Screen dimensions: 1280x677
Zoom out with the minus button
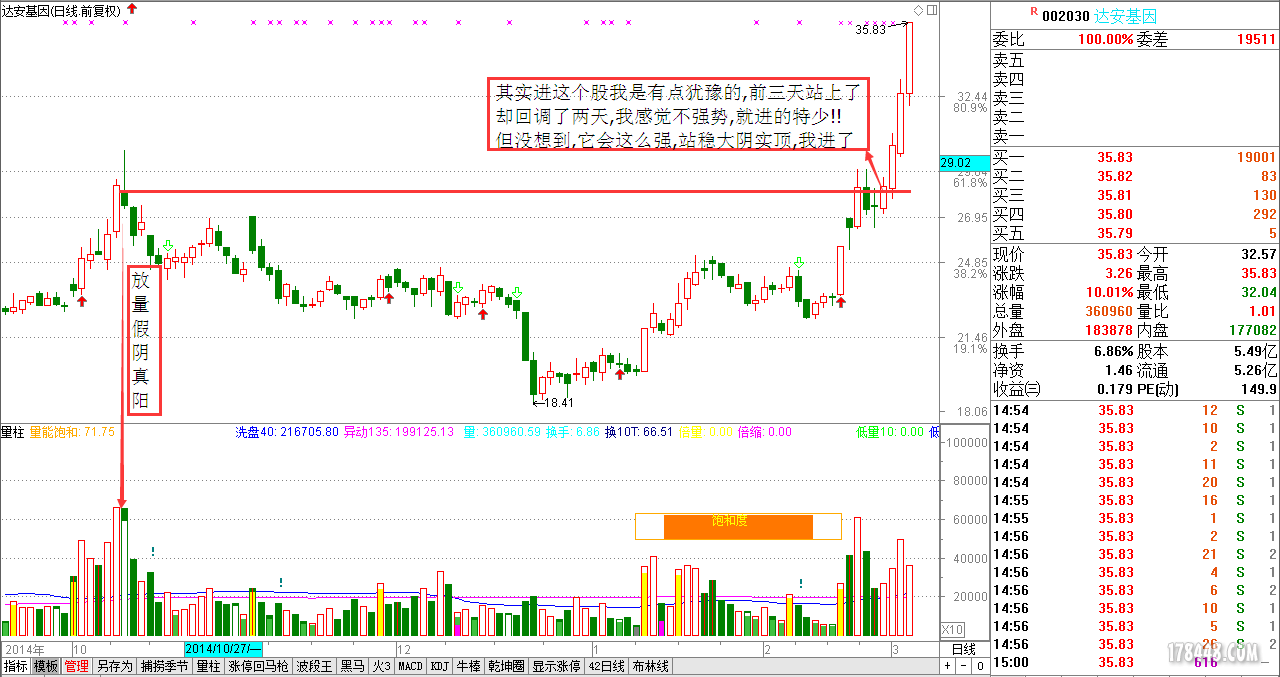tap(962, 666)
